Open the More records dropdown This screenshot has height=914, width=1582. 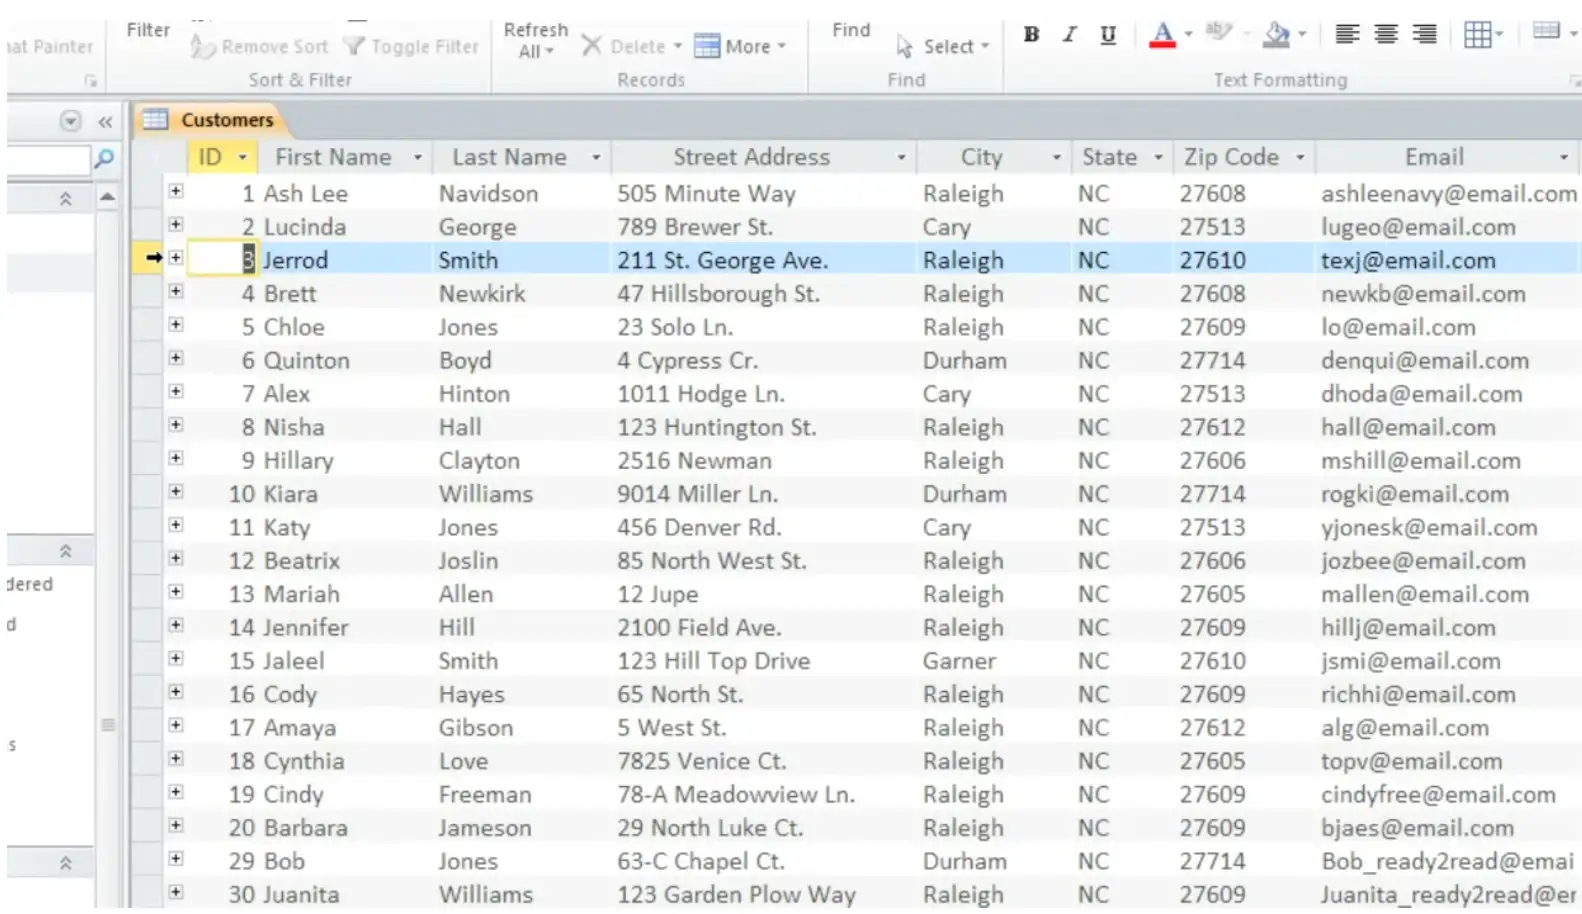point(740,47)
